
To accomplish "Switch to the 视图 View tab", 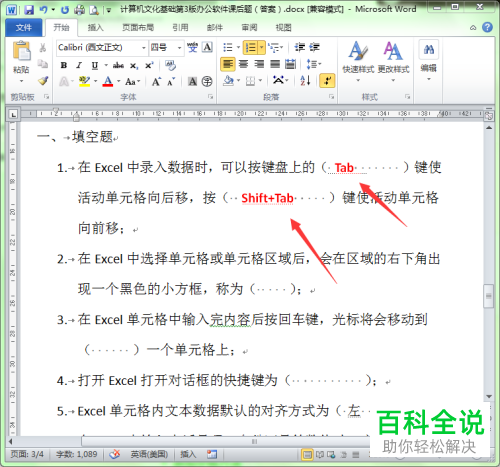I will pos(284,27).
